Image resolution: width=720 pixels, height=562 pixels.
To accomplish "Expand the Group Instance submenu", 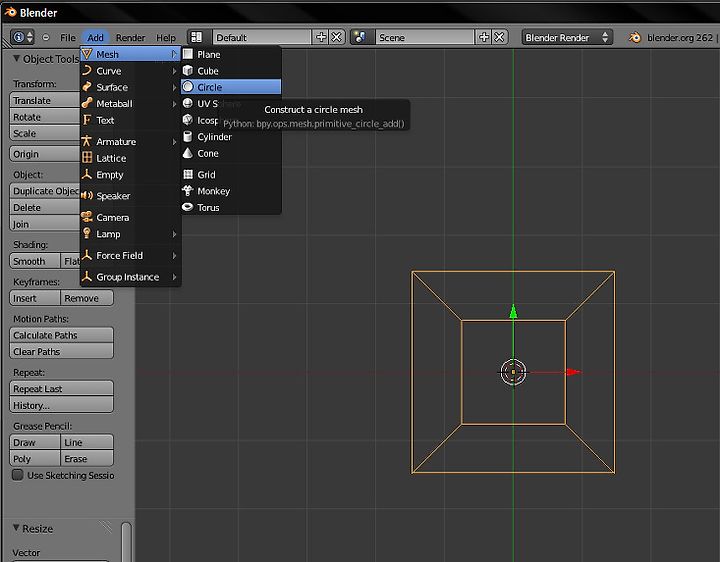I will [x=174, y=277].
